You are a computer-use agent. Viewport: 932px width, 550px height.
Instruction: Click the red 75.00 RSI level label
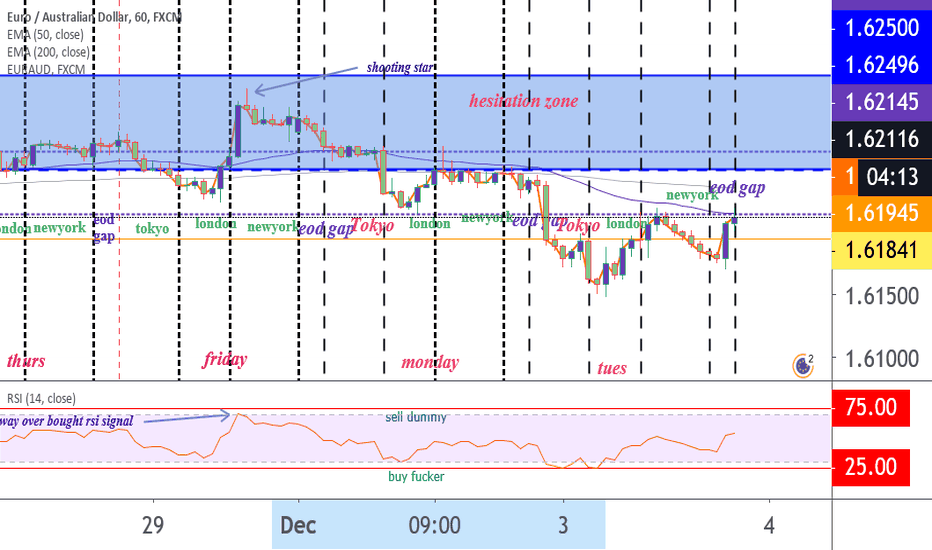[880, 408]
